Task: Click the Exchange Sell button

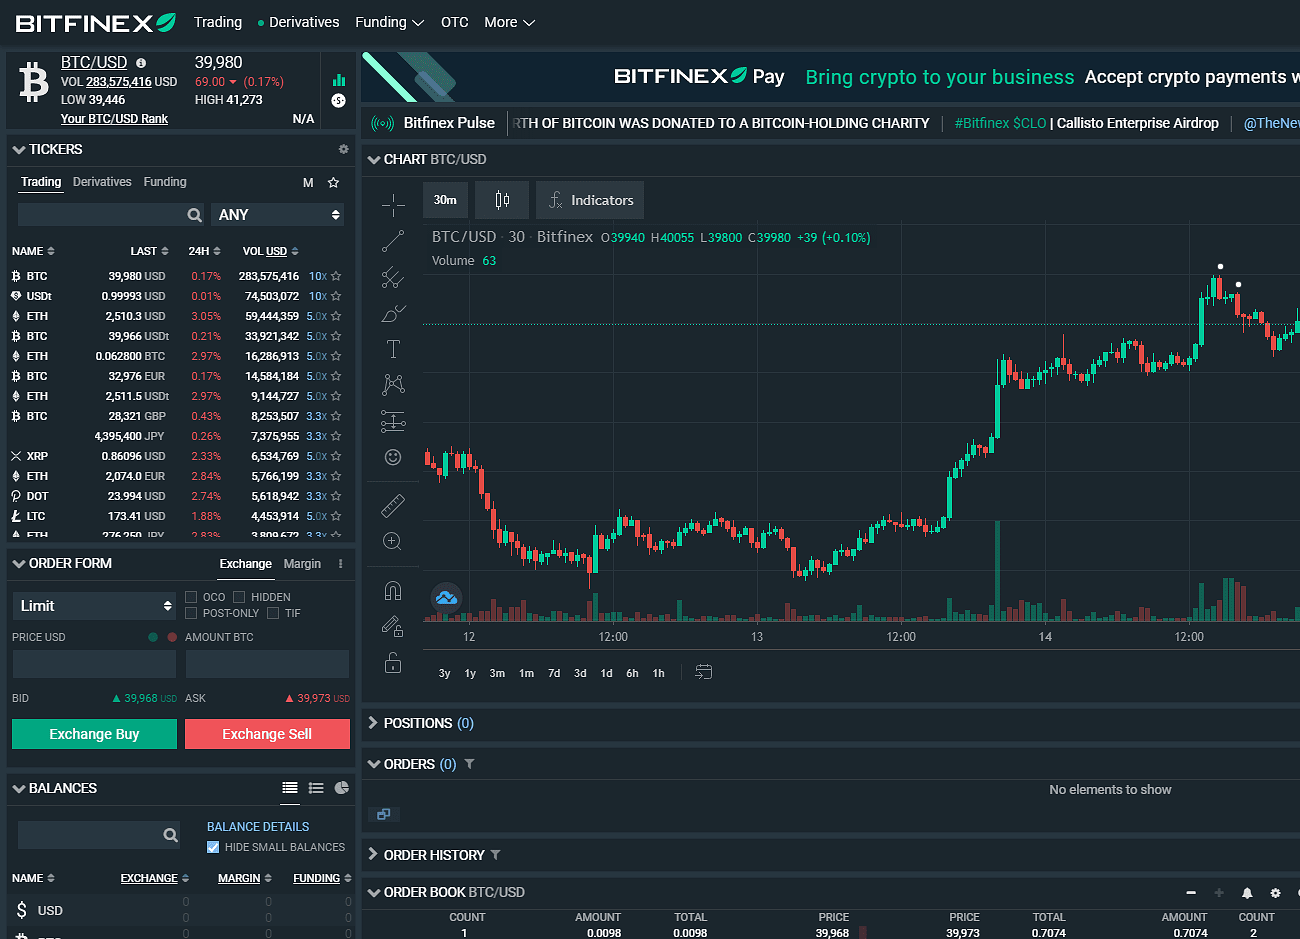Action: (267, 734)
